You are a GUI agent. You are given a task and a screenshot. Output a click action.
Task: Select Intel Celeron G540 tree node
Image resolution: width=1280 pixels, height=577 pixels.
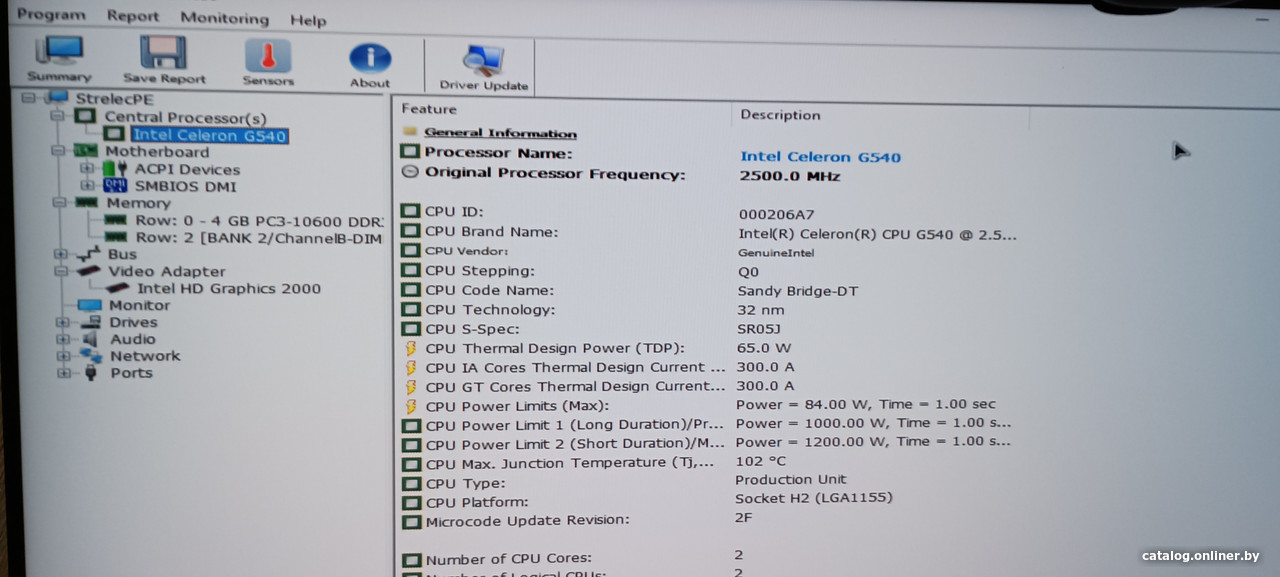point(209,136)
